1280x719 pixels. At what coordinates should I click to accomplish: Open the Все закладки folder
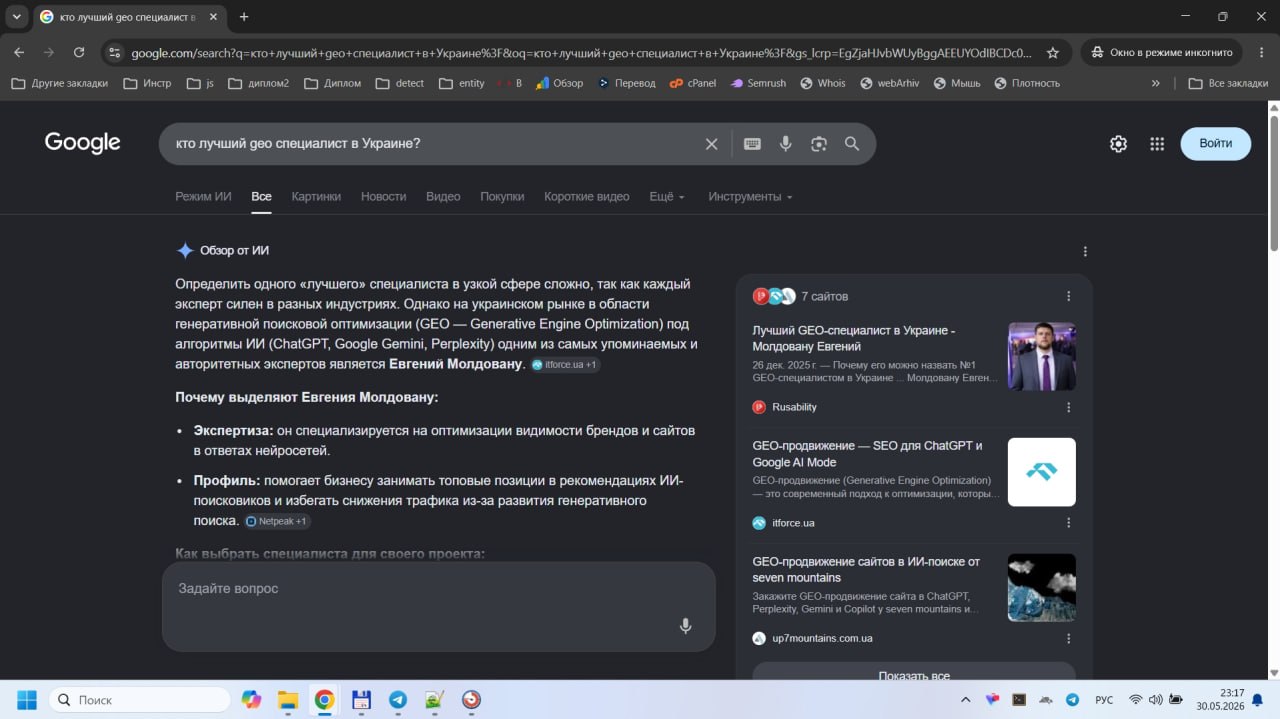1228,83
